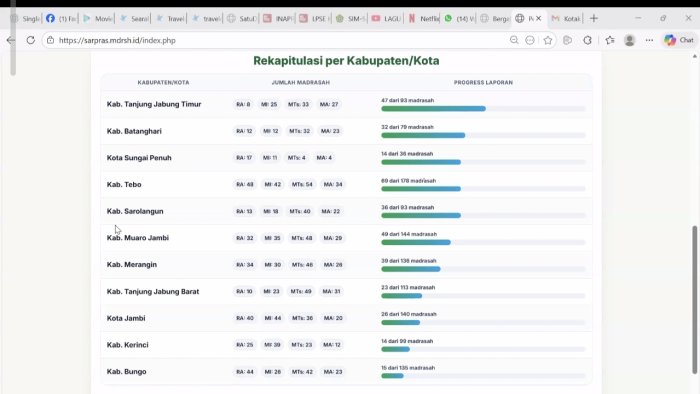
Task: Open the favorites list icon
Action: [x=610, y=40]
